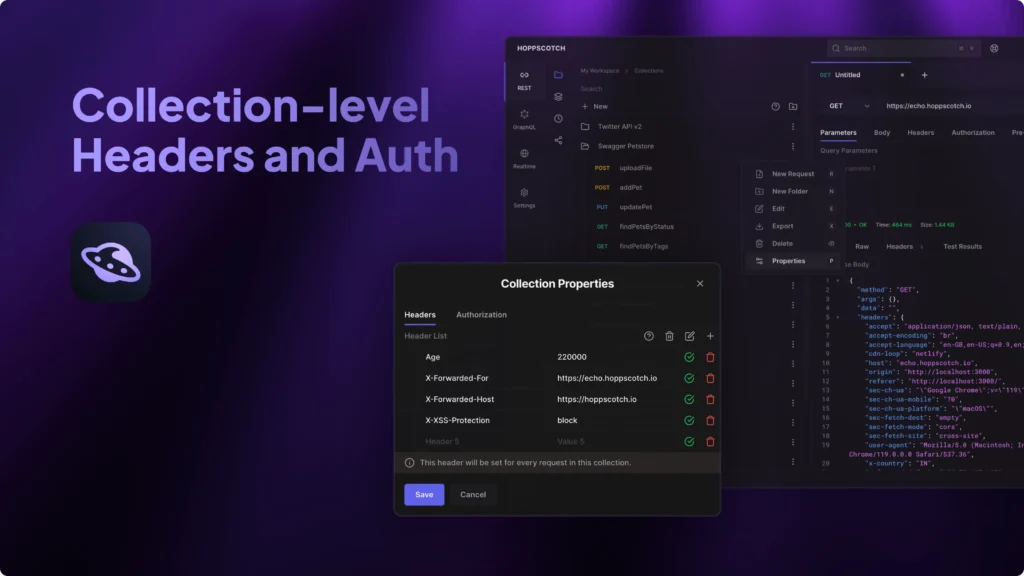
Task: Toggle the X-XSS-Protection header active checkmark
Action: tap(689, 421)
